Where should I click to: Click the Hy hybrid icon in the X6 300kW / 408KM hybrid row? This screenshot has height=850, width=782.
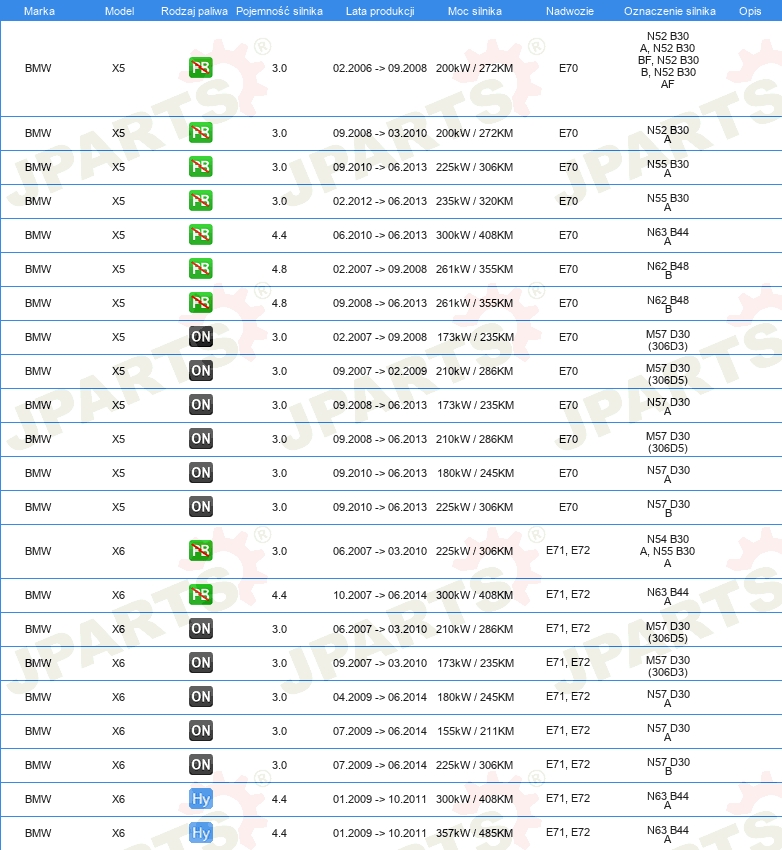click(201, 799)
